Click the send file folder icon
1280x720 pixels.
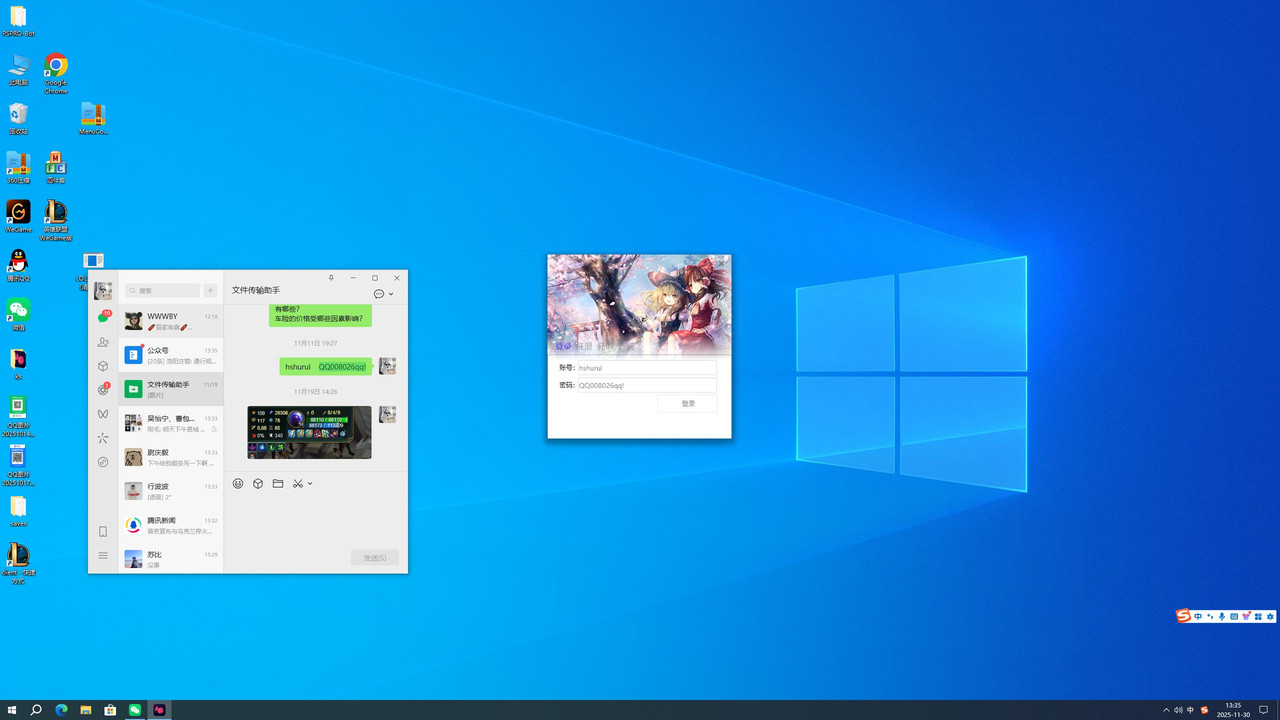coord(278,484)
